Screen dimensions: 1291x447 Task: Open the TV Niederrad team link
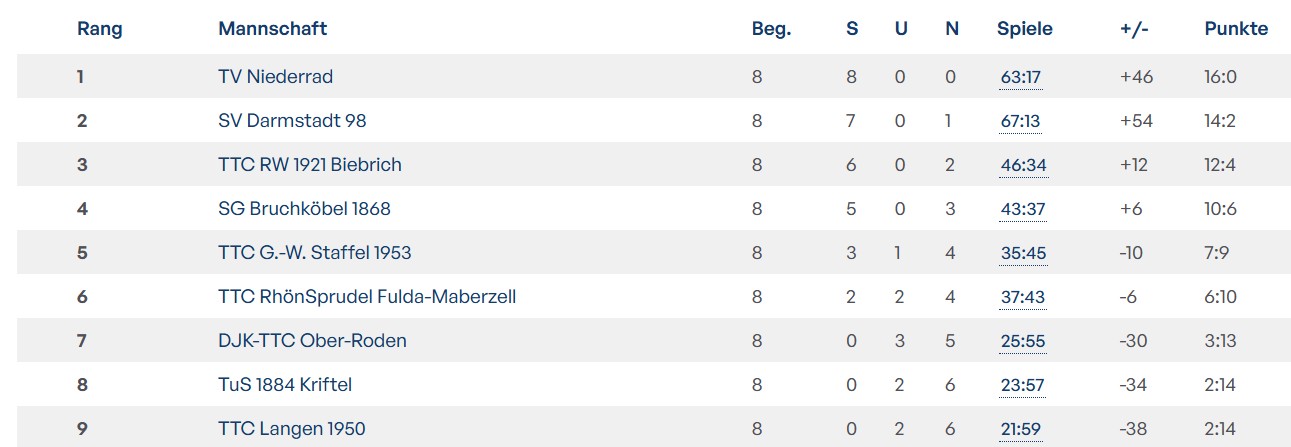pos(275,77)
